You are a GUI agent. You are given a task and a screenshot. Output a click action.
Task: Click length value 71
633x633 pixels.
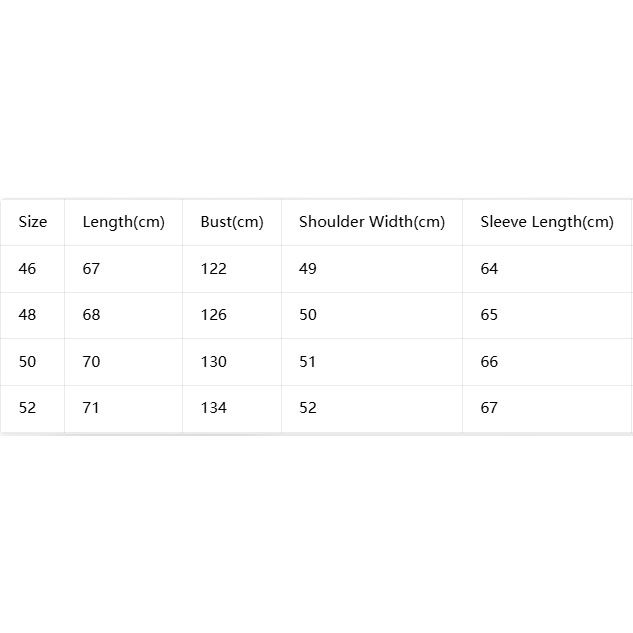tap(91, 408)
